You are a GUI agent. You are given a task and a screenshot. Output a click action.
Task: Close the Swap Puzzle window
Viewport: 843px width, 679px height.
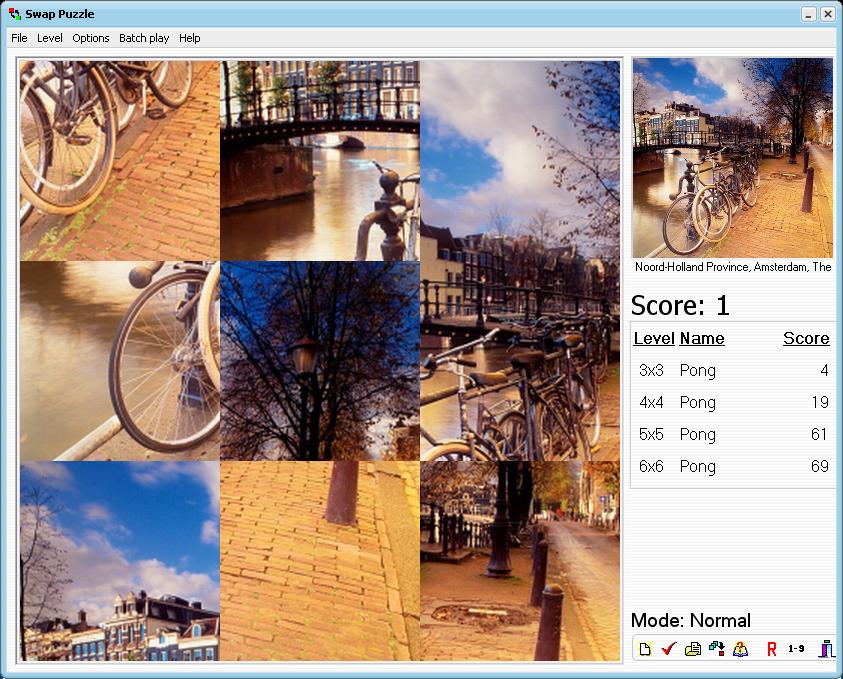(827, 14)
